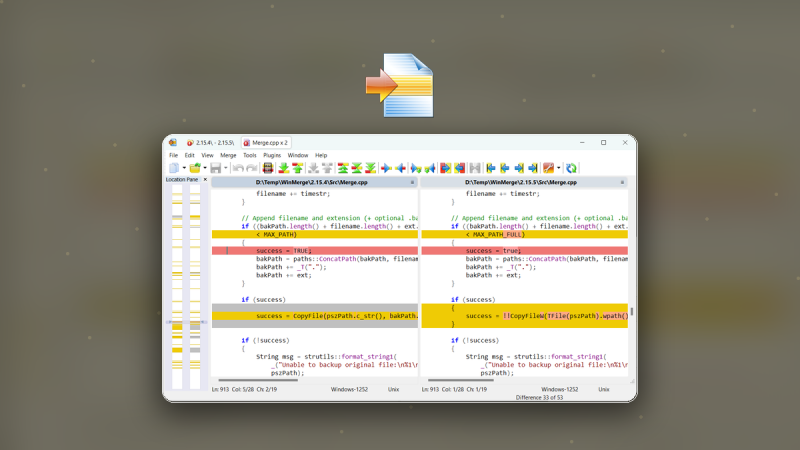Click the left column of the location pane map
The height and width of the screenshot is (450, 800).
(177, 286)
